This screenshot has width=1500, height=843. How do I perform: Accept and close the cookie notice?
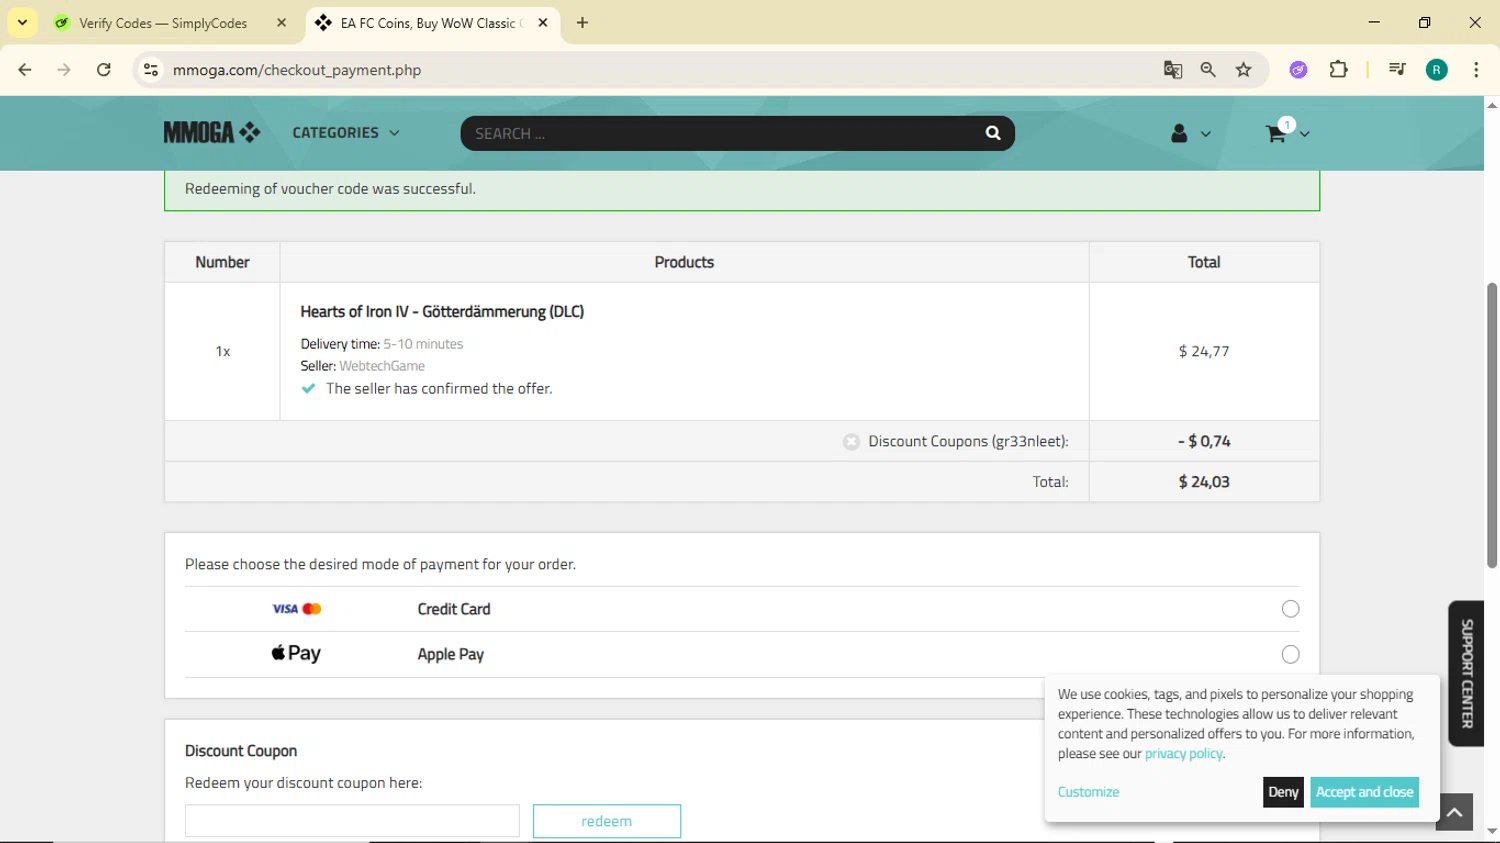pos(1364,792)
